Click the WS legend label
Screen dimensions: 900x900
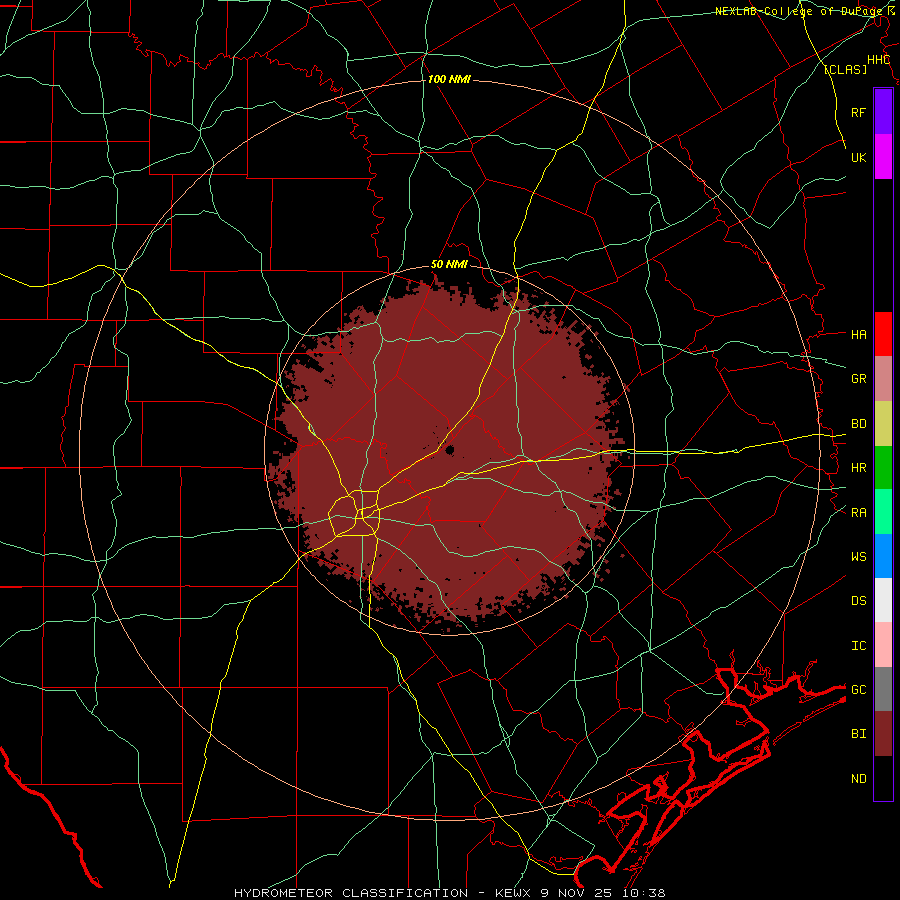858,556
